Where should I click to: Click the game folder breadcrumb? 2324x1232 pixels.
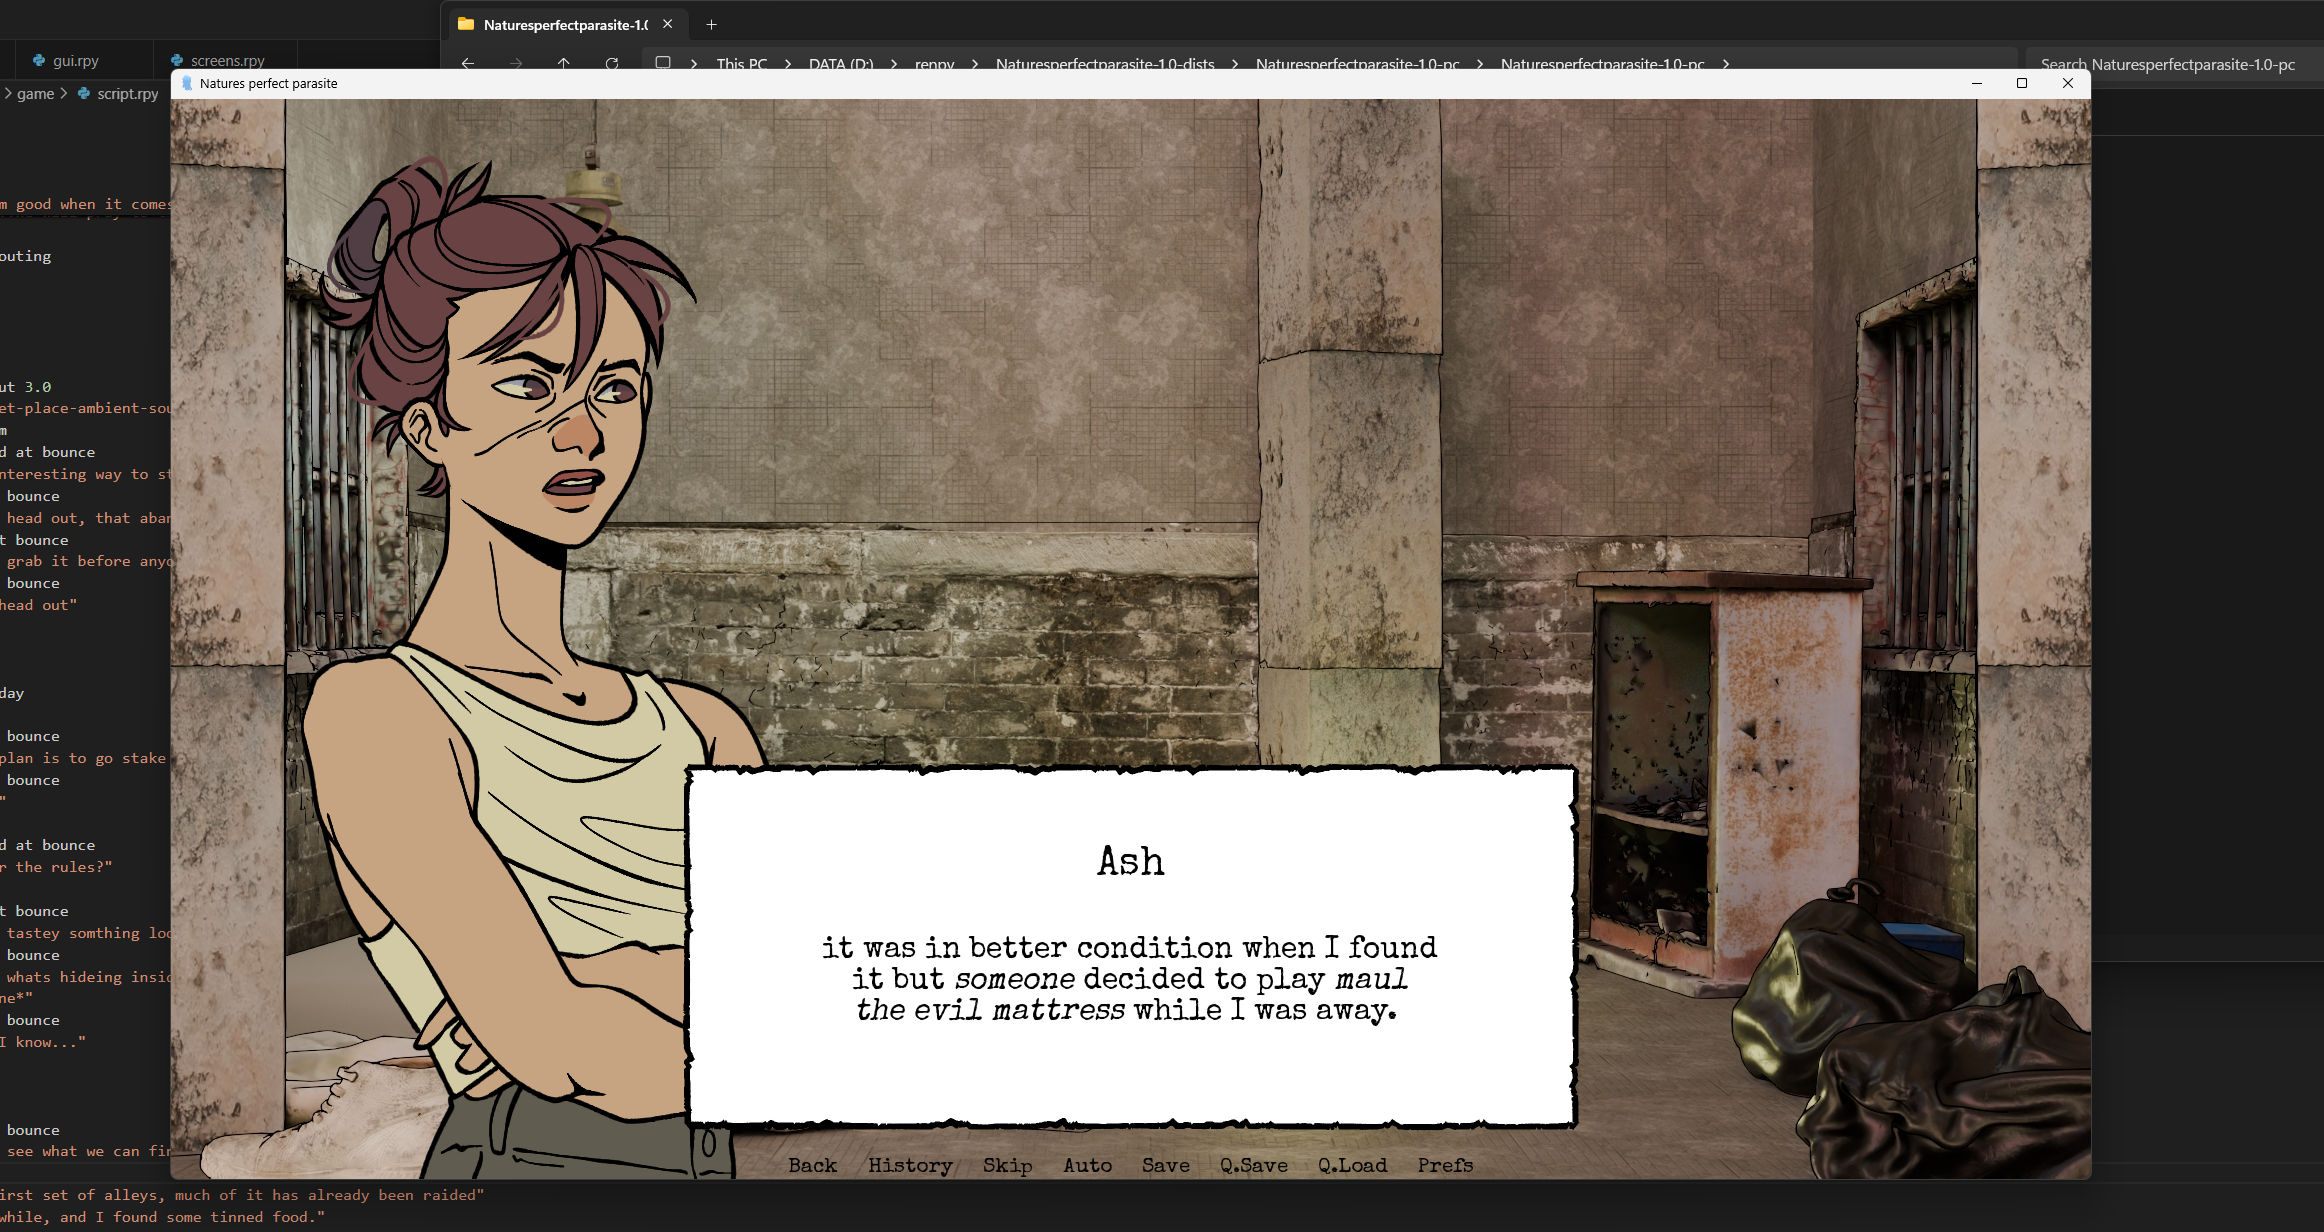pos(35,93)
